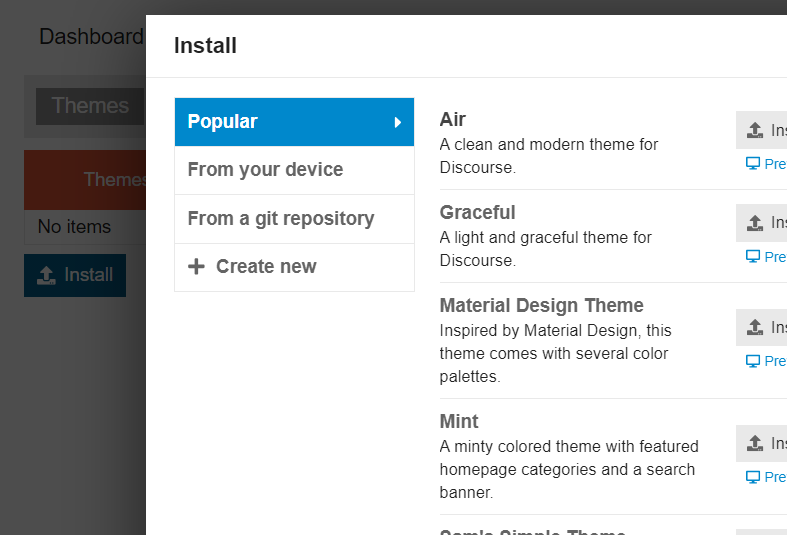Click the arrow on Popular tab
The height and width of the screenshot is (535, 787).
[398, 122]
